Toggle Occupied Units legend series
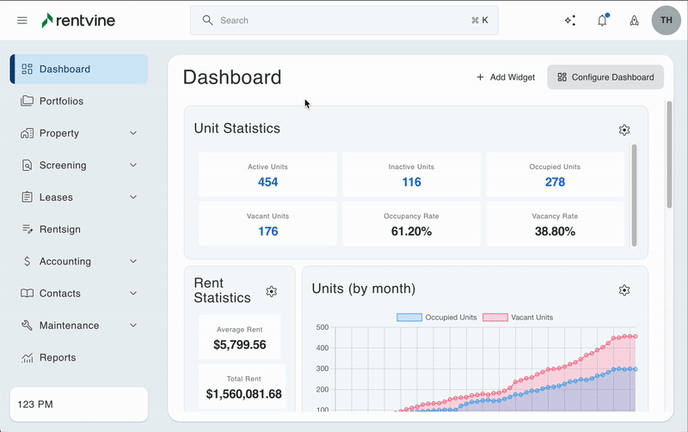The height and width of the screenshot is (432, 688). click(435, 317)
